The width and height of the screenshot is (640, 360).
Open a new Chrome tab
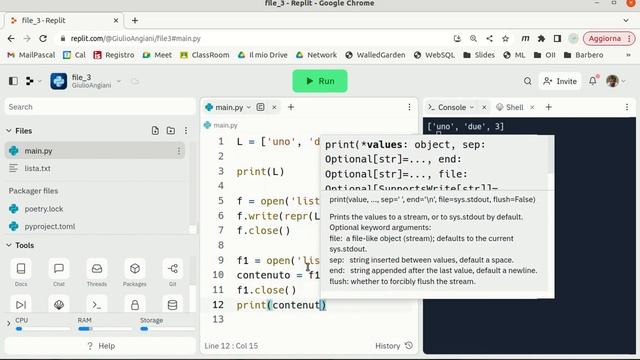pos(135,20)
